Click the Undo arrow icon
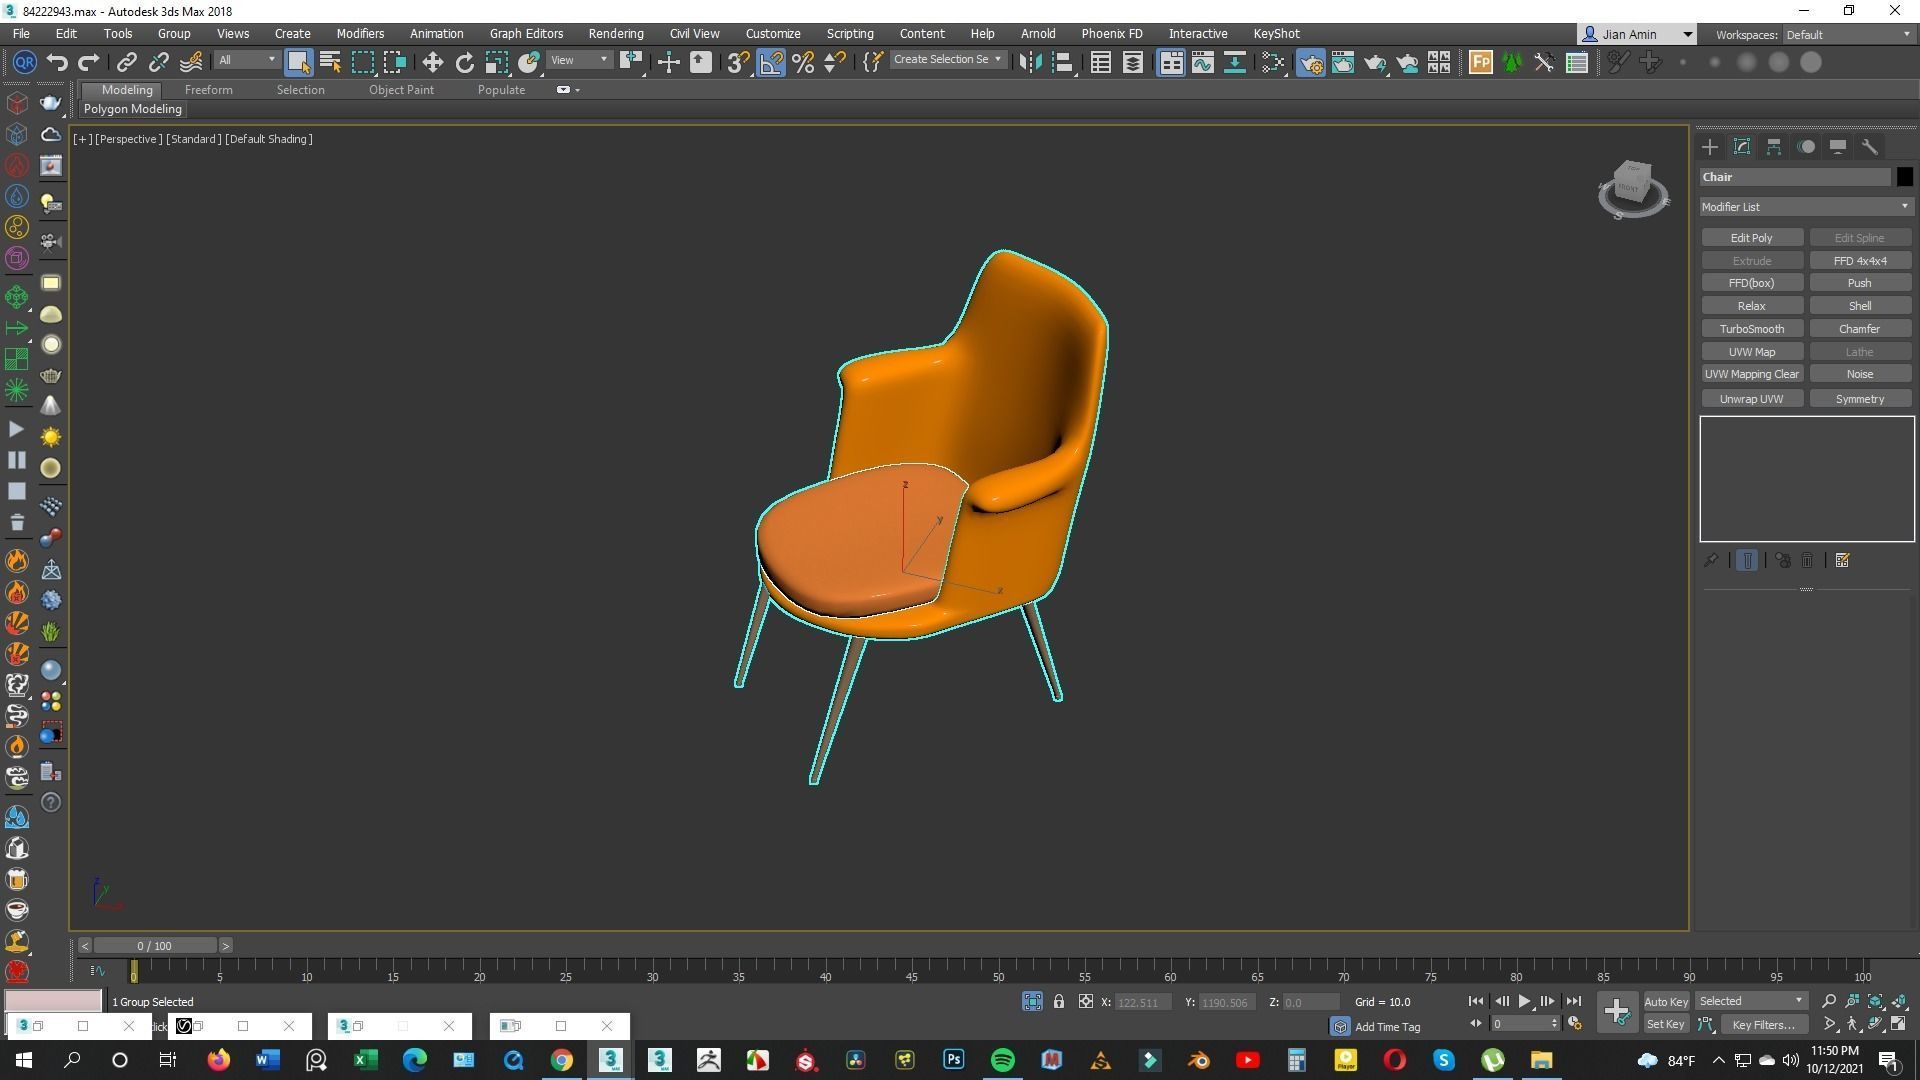 (x=57, y=62)
